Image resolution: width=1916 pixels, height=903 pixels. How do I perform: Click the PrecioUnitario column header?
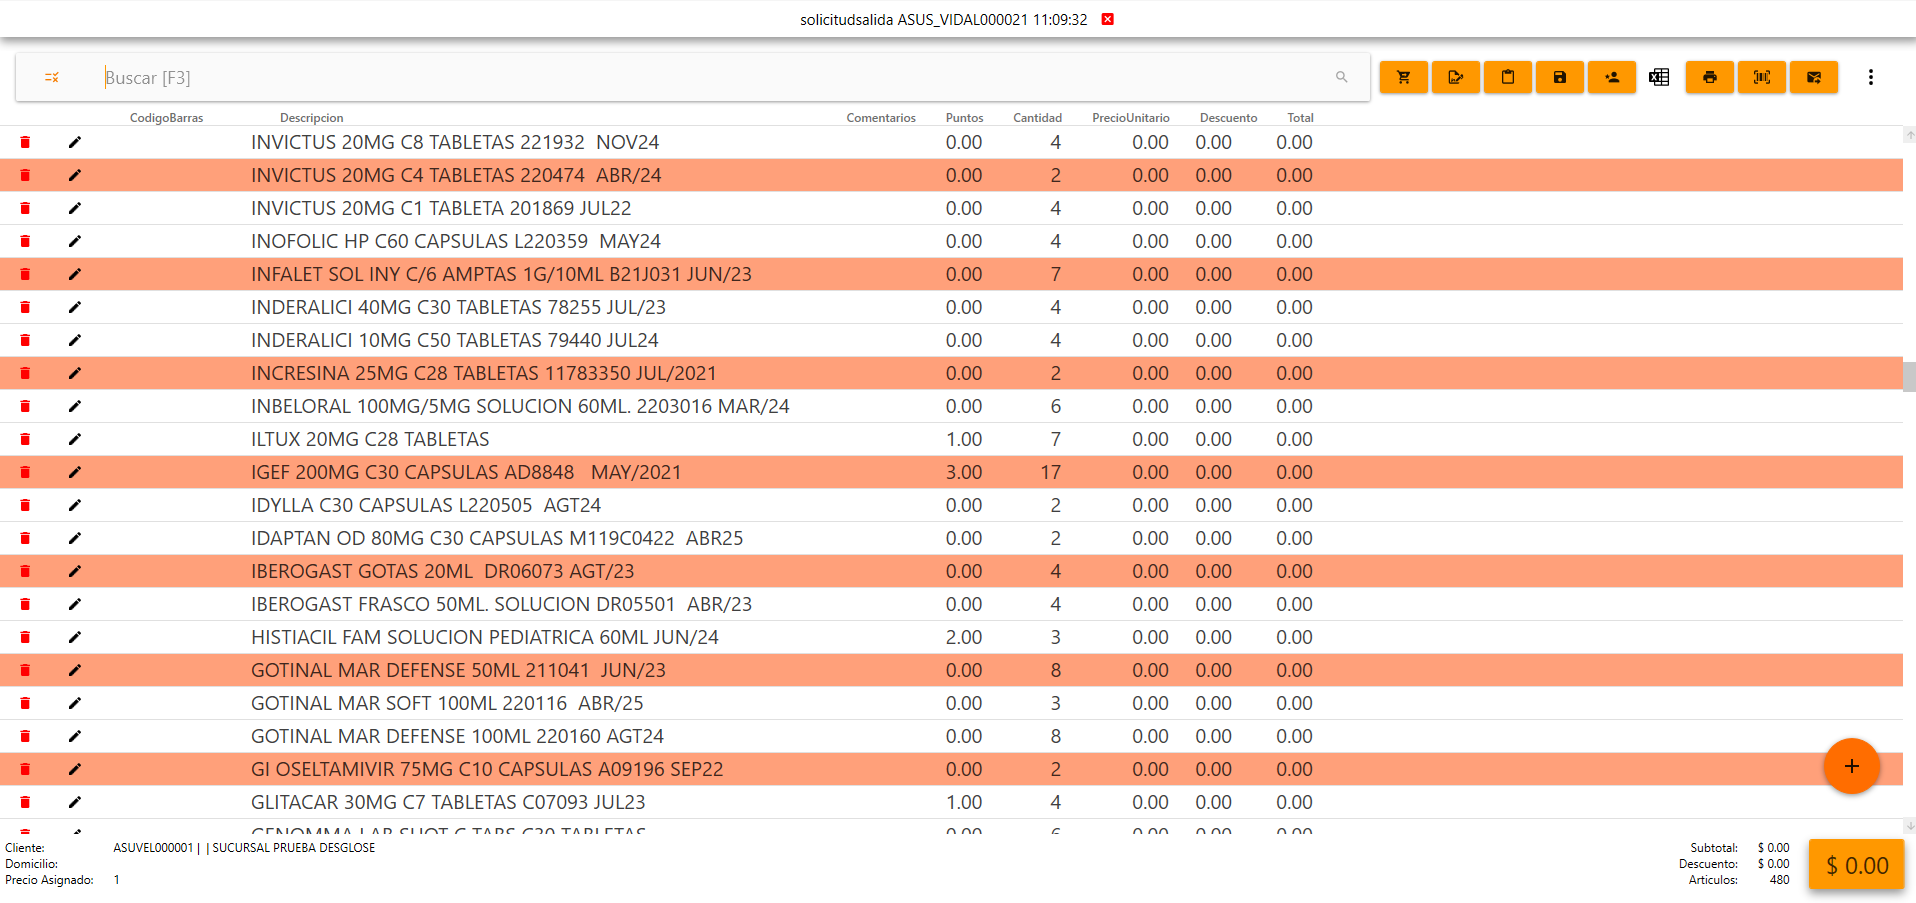click(1131, 117)
